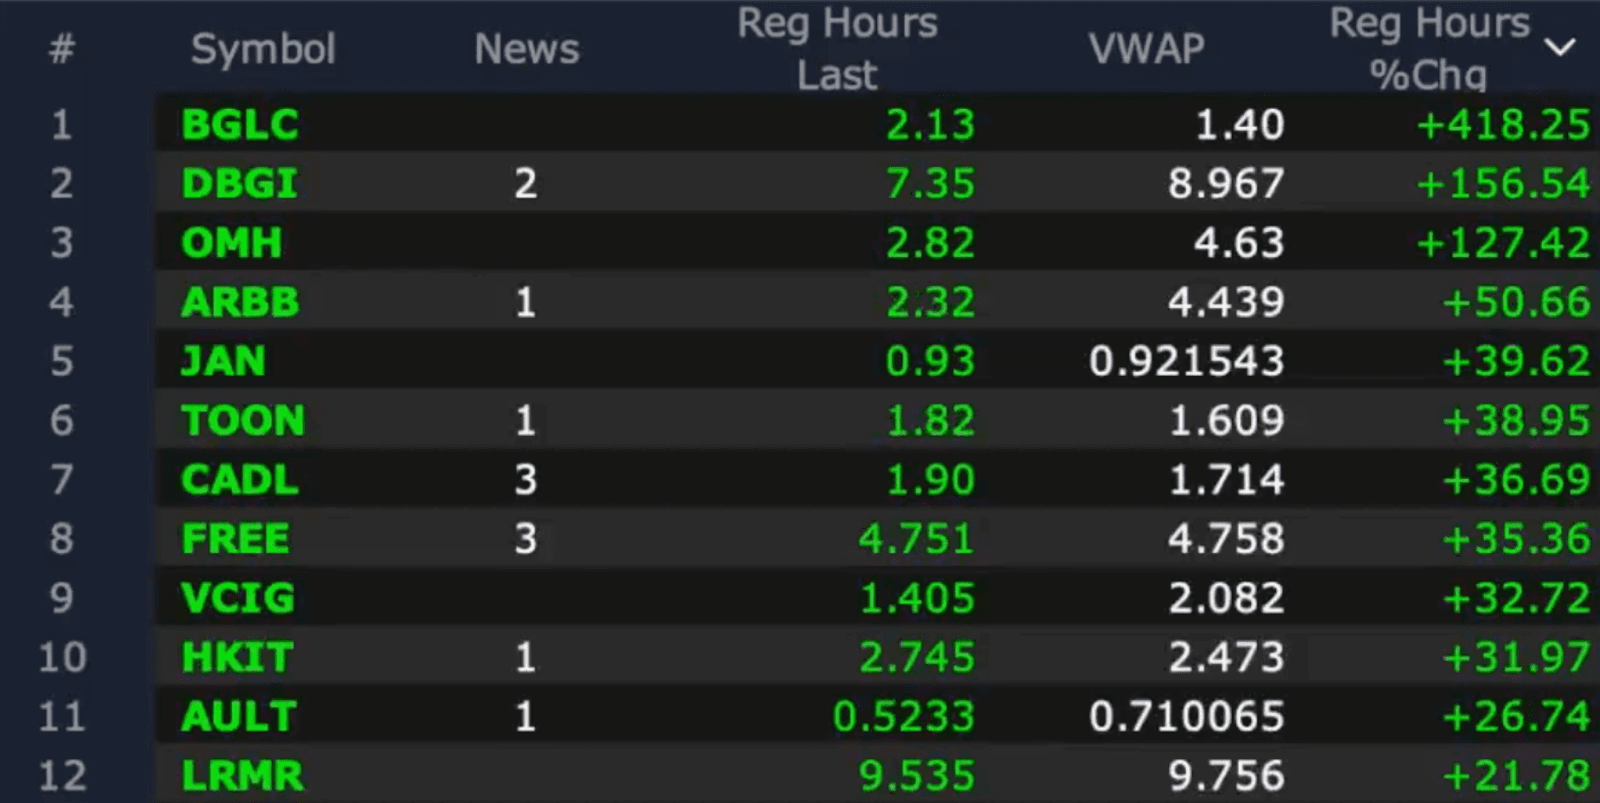This screenshot has height=803, width=1600.
Task: Select the OMH symbol
Action: pos(232,242)
